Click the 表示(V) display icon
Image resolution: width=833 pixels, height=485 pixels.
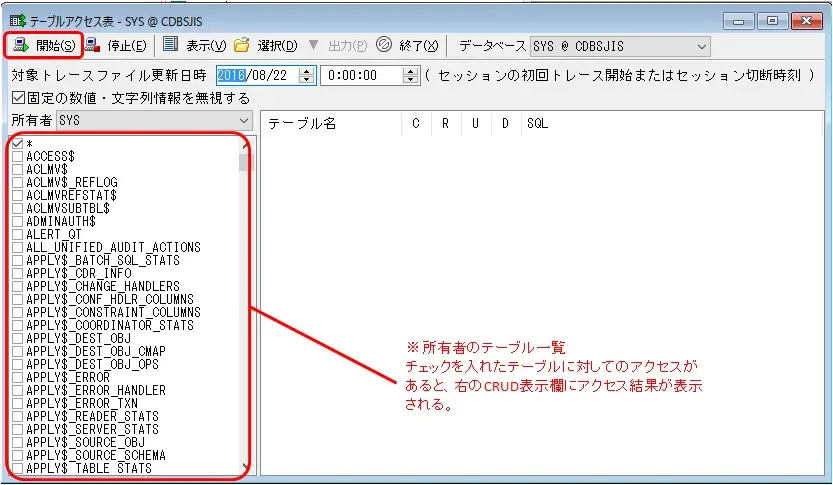[x=170, y=46]
